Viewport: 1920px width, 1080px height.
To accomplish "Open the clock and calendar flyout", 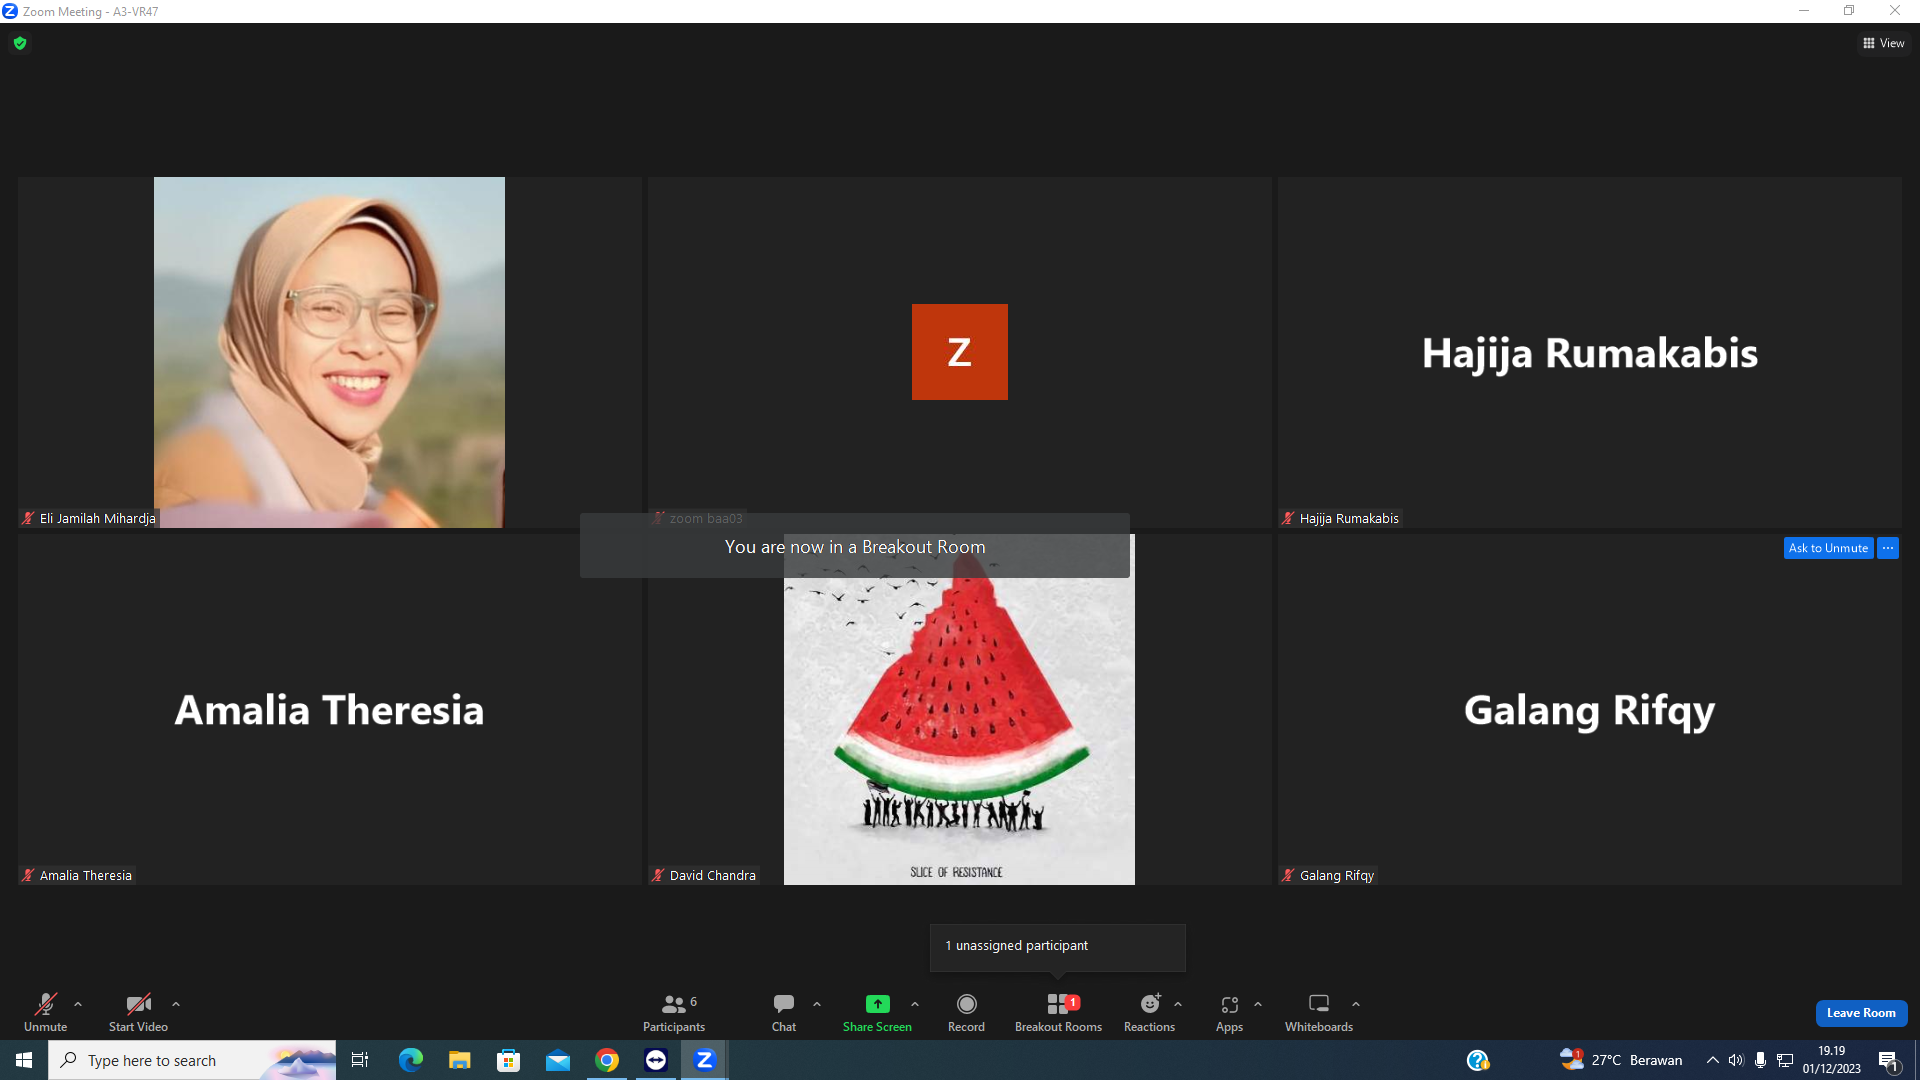I will click(x=1832, y=1060).
